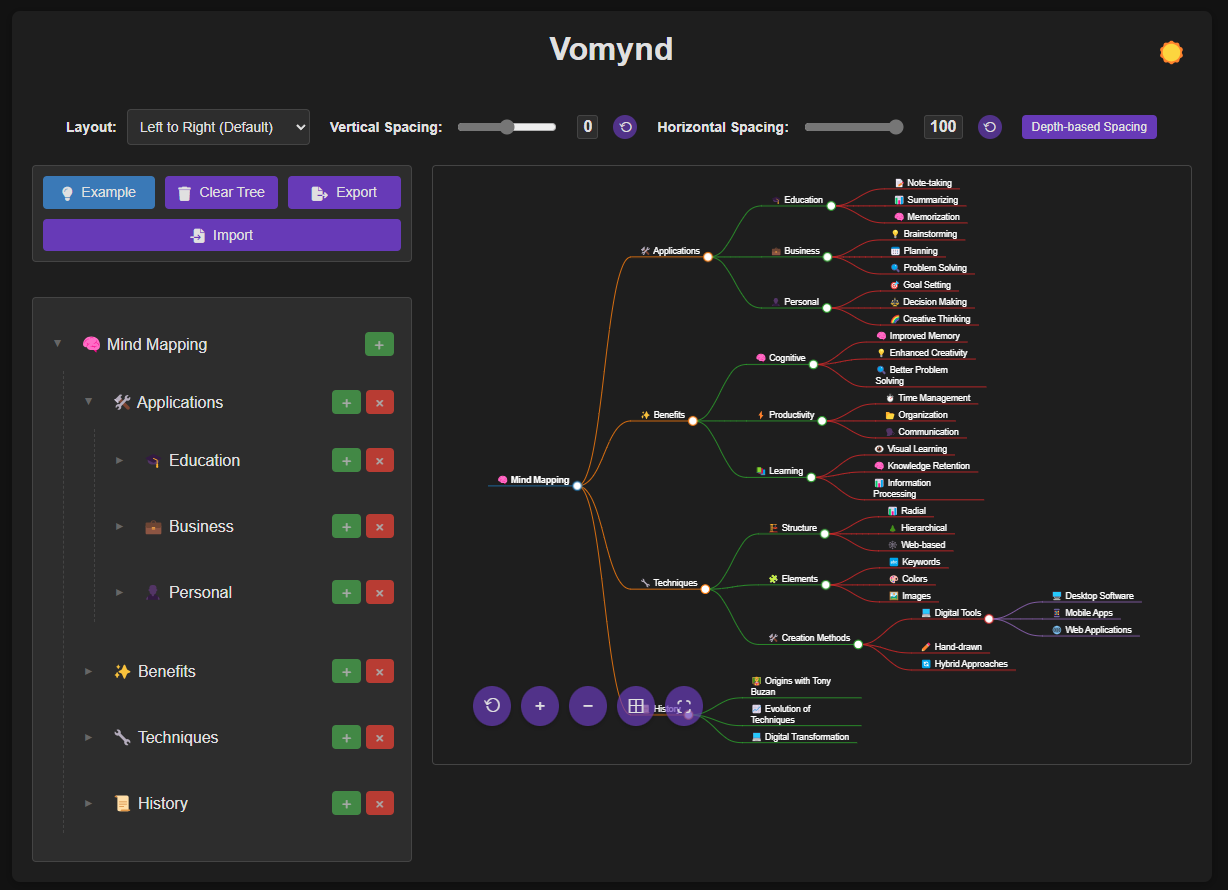Add a child to Techniques

[346, 737]
